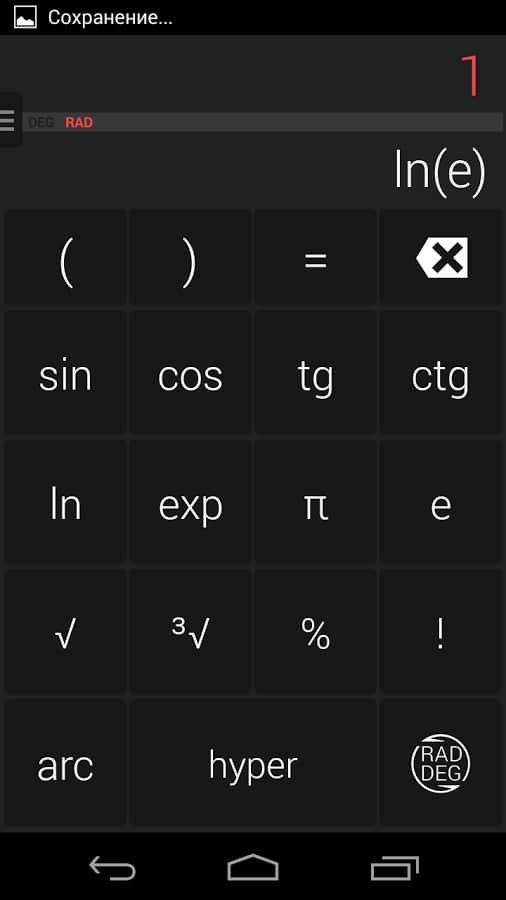This screenshot has width=506, height=900.
Task: Tap the Android back navigation icon
Action: [112, 867]
